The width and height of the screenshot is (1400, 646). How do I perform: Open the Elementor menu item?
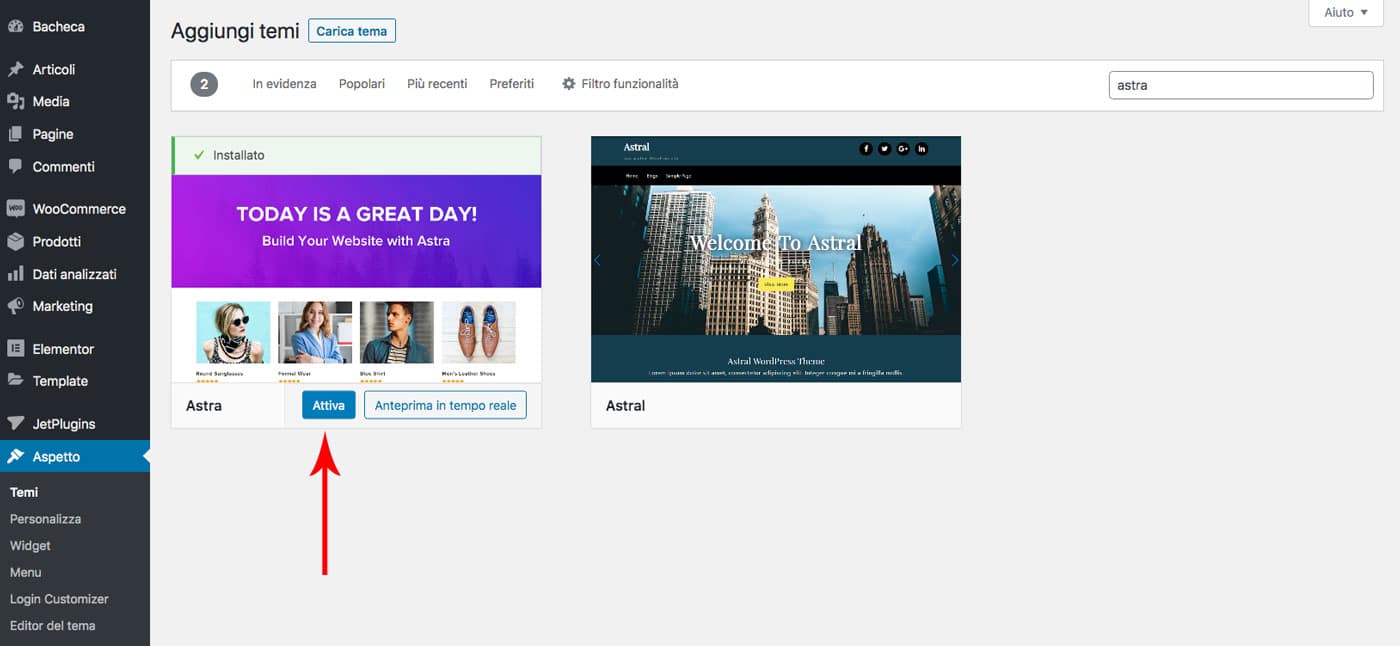pos(75,349)
